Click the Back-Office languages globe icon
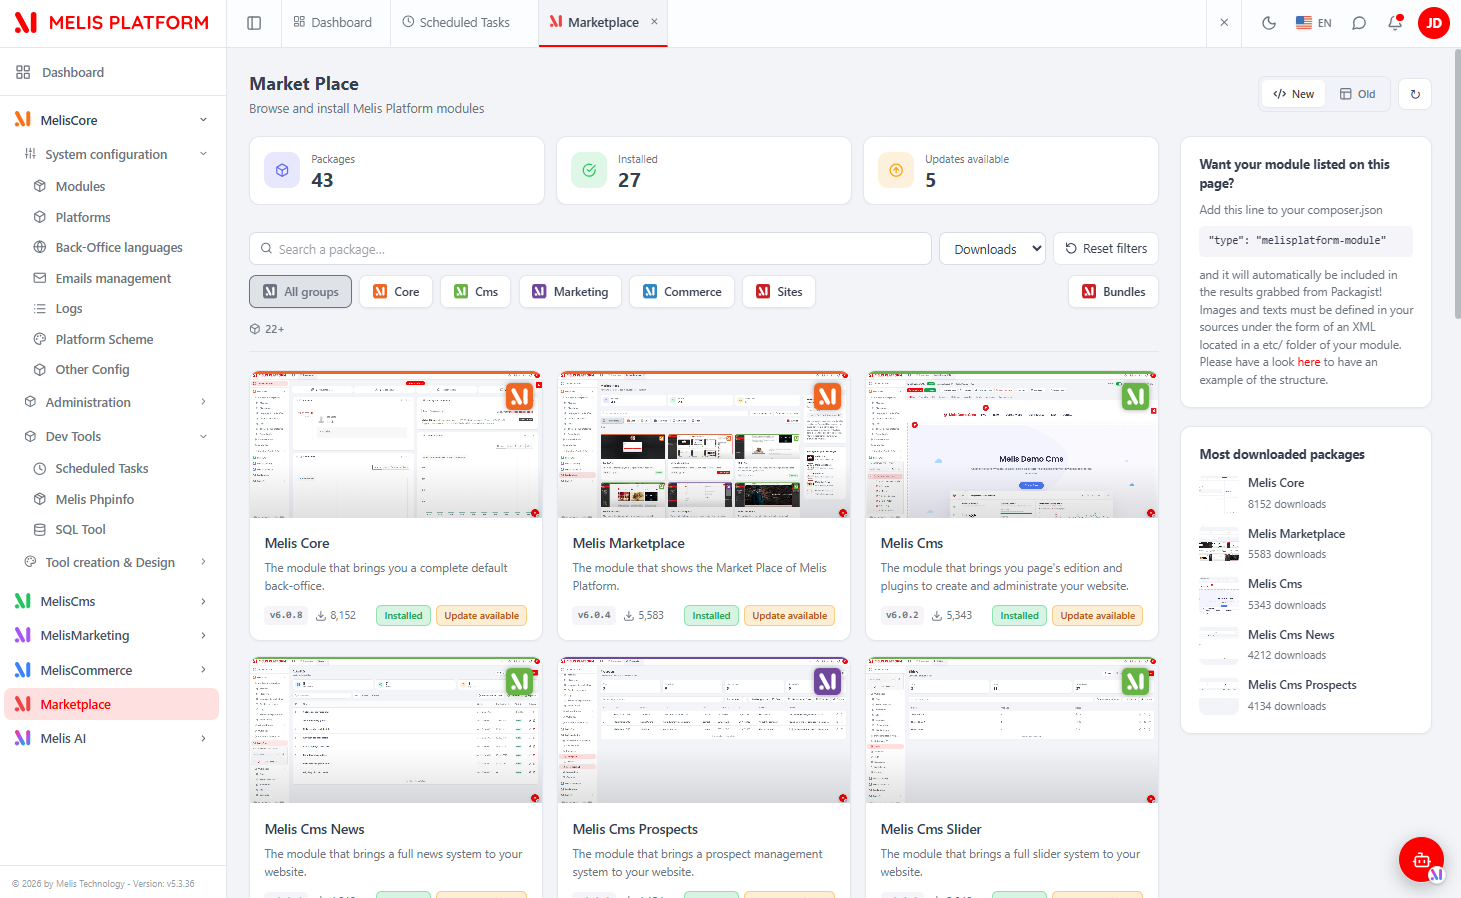The image size is (1461, 898). (40, 248)
